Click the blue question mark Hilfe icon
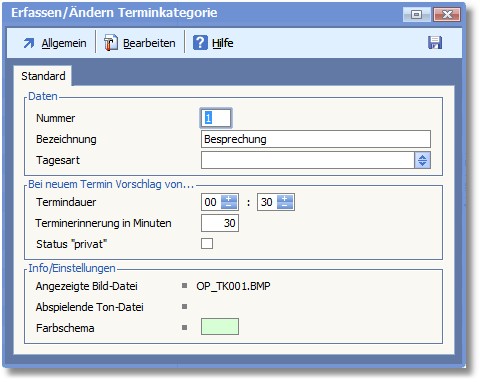Viewport: 480px width, 382px height. (x=200, y=43)
